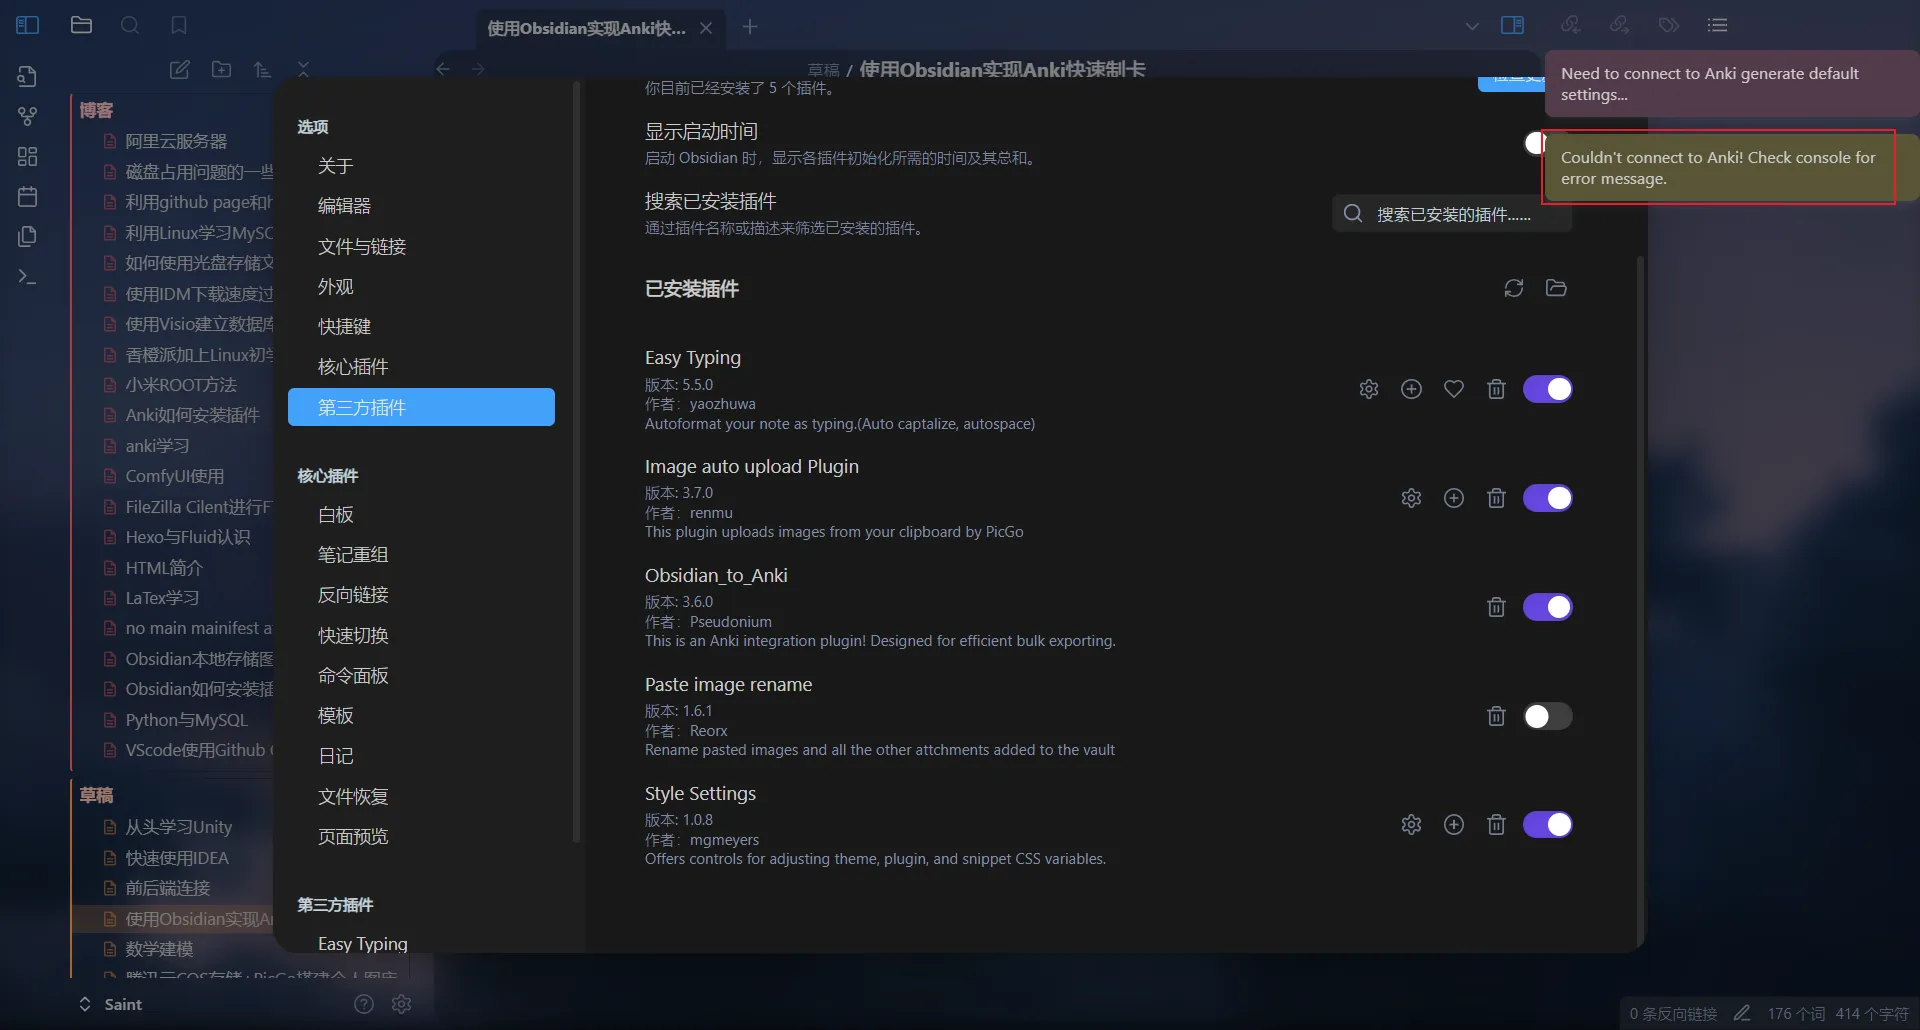
Task: Change sort order icon in file explorer
Action: tap(262, 69)
